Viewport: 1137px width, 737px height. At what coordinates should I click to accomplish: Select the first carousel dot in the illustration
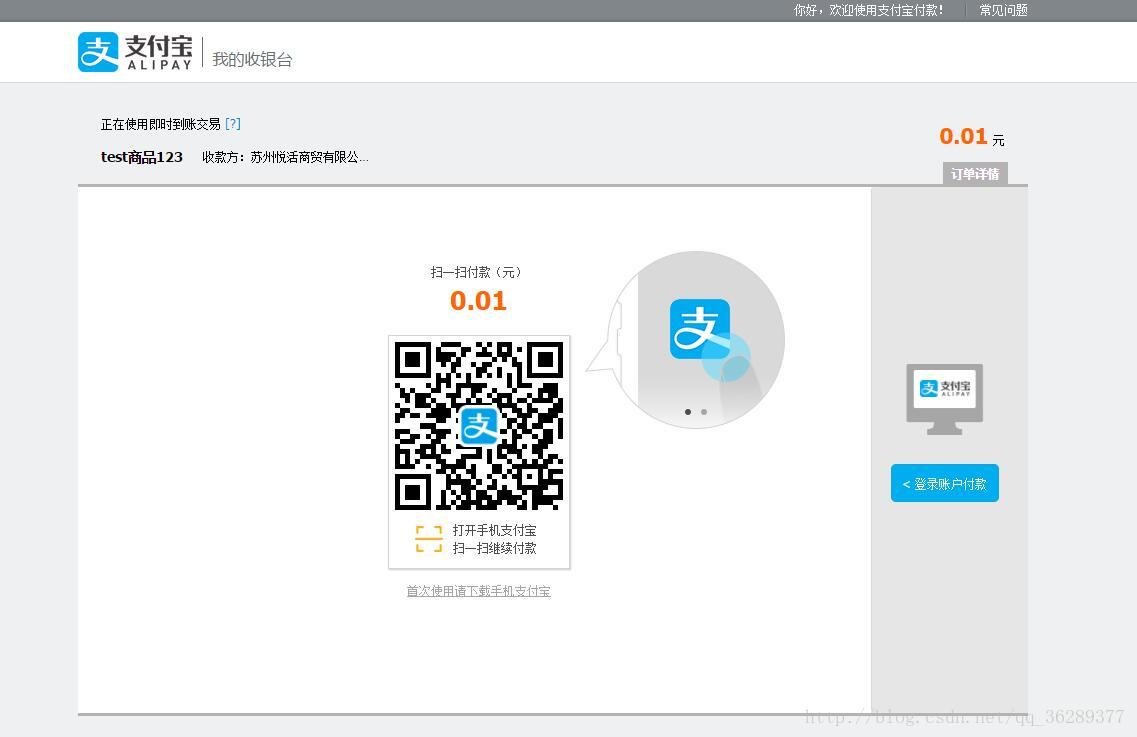[688, 412]
